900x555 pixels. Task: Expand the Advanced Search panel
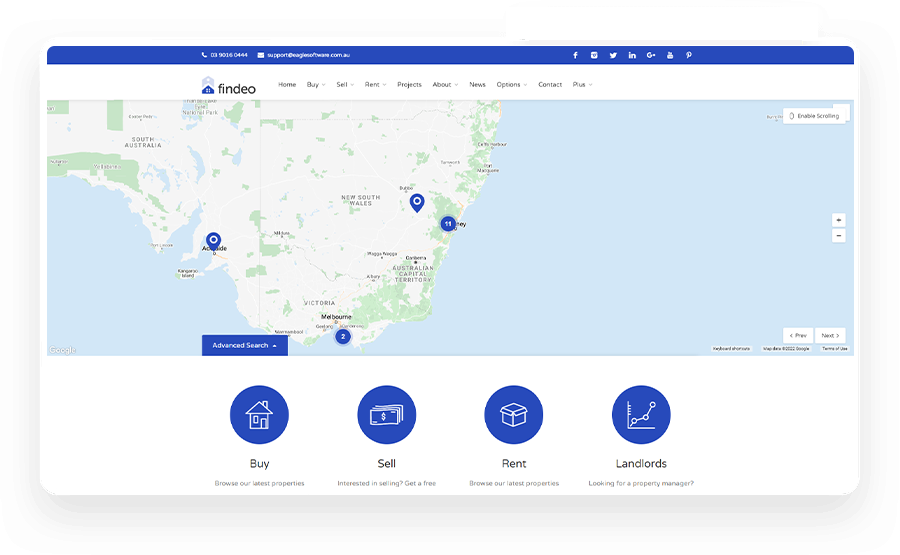245,345
